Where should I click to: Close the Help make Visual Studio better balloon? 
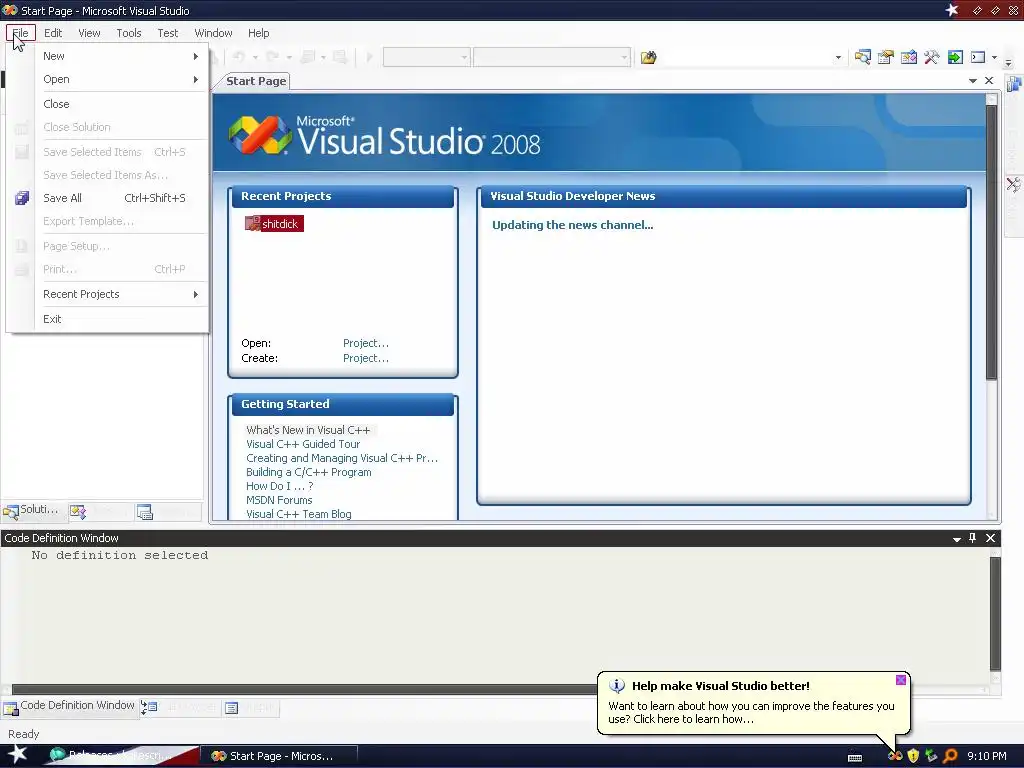[901, 680]
